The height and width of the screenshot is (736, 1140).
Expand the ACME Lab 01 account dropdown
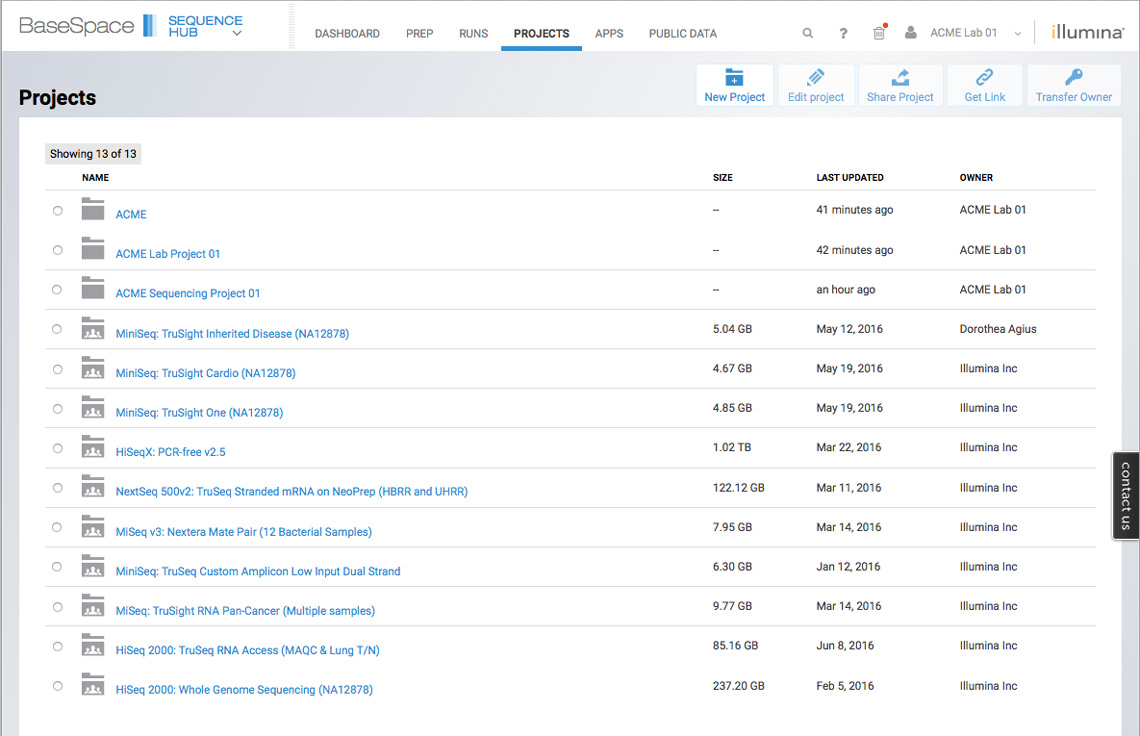click(1018, 32)
